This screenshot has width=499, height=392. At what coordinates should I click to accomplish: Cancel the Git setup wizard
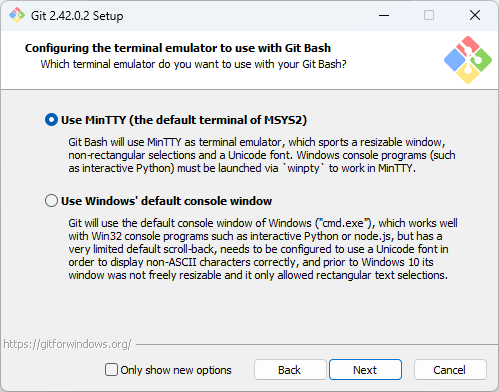tap(450, 370)
